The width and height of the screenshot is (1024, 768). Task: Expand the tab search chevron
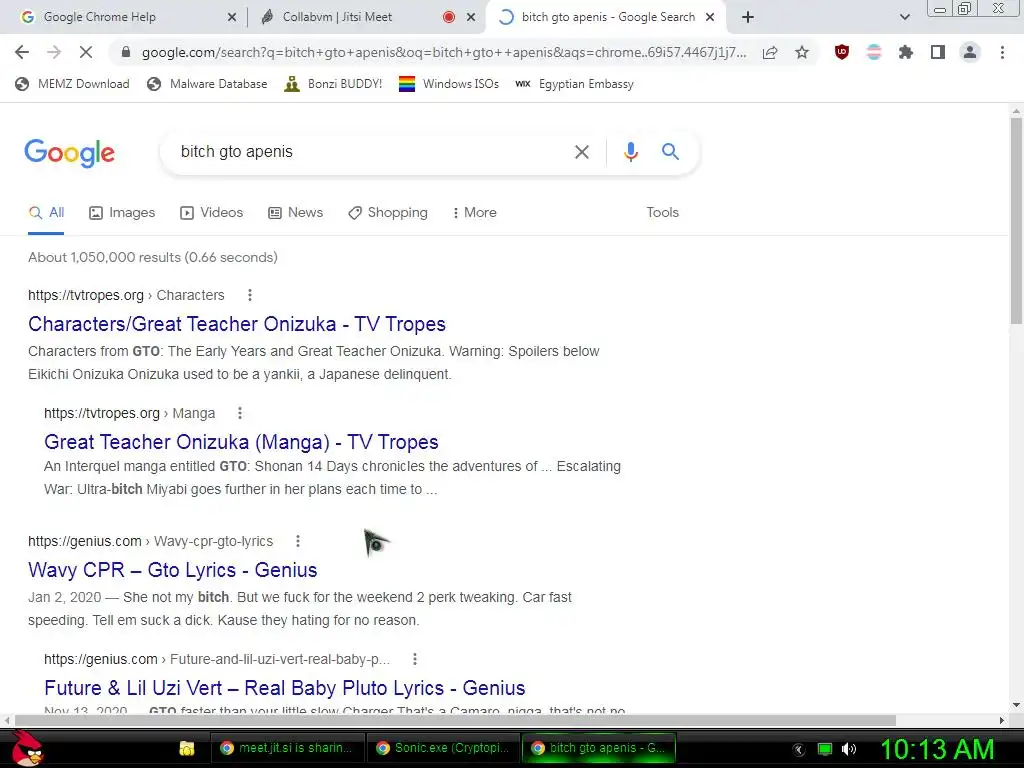tap(904, 17)
